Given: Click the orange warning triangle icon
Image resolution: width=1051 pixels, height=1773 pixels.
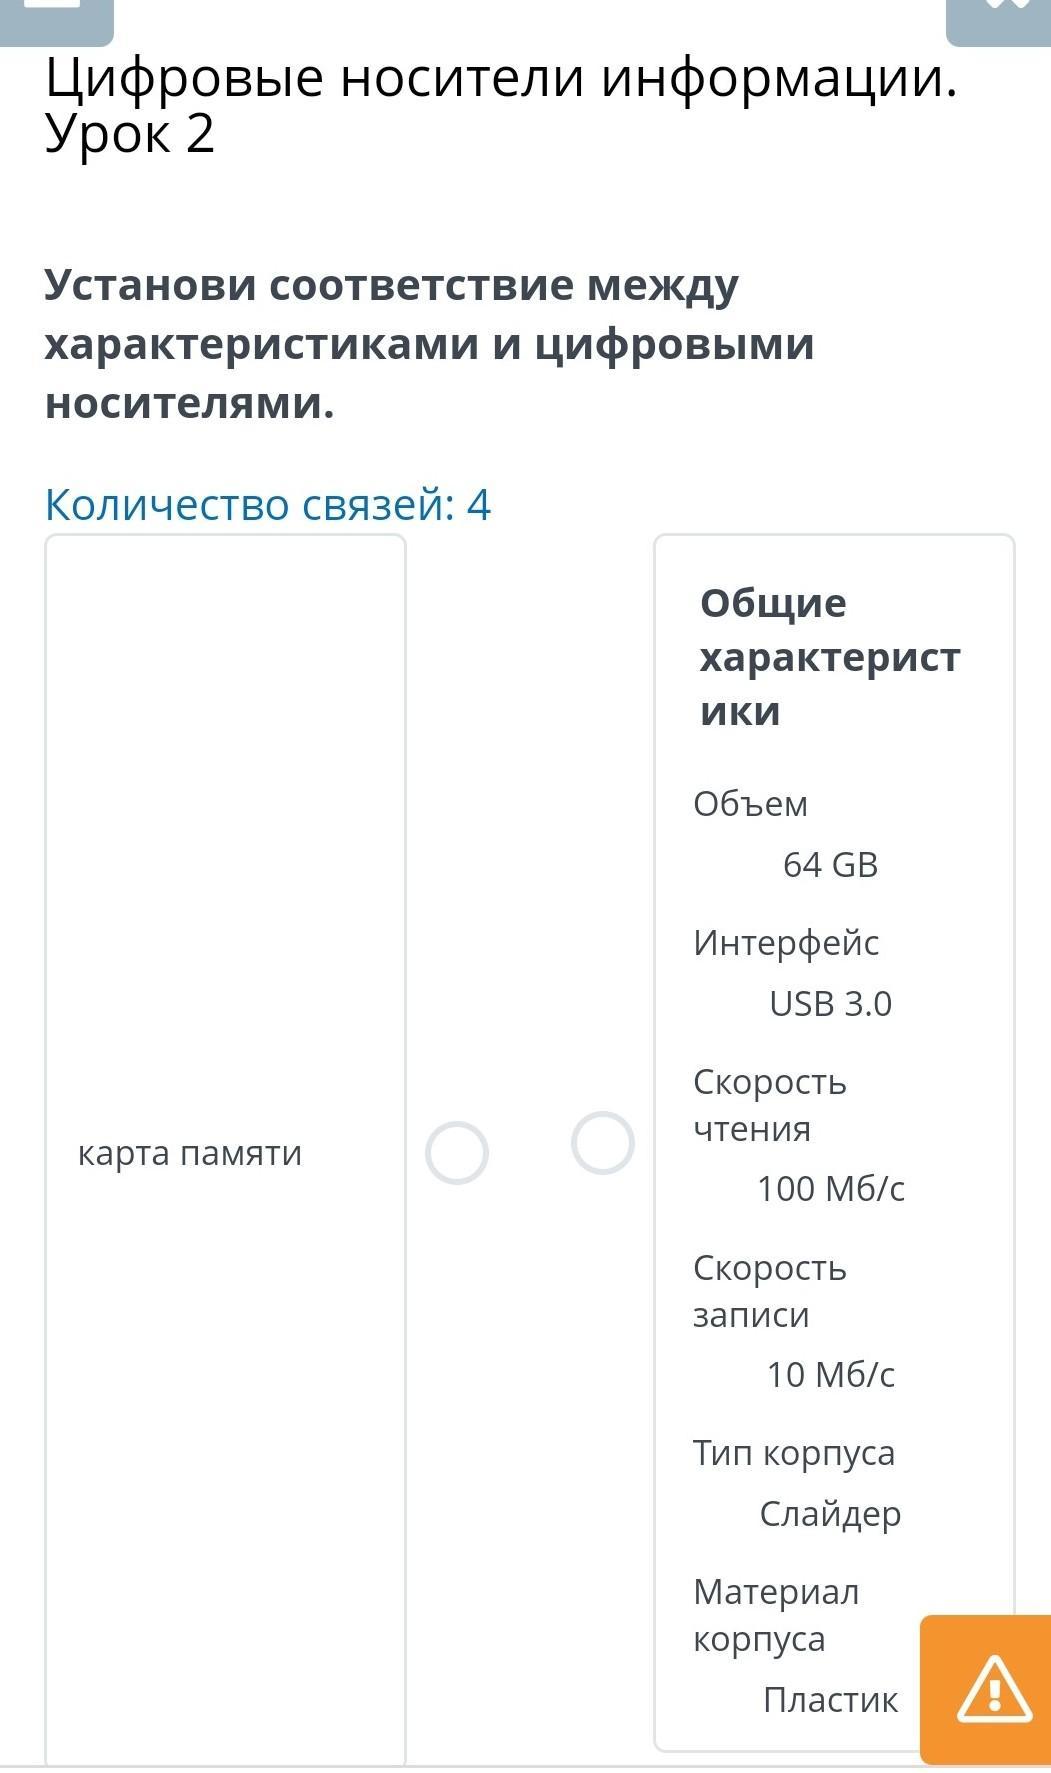Looking at the screenshot, I should [993, 1689].
